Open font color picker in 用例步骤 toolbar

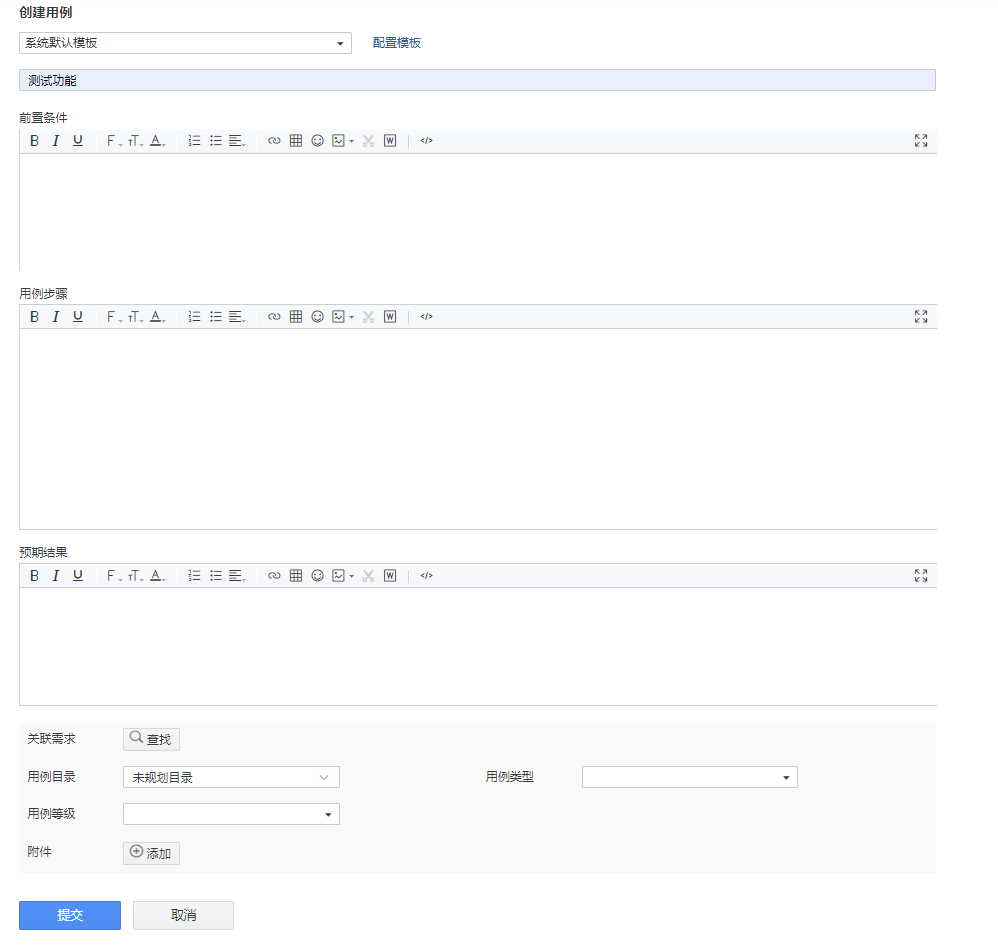157,316
